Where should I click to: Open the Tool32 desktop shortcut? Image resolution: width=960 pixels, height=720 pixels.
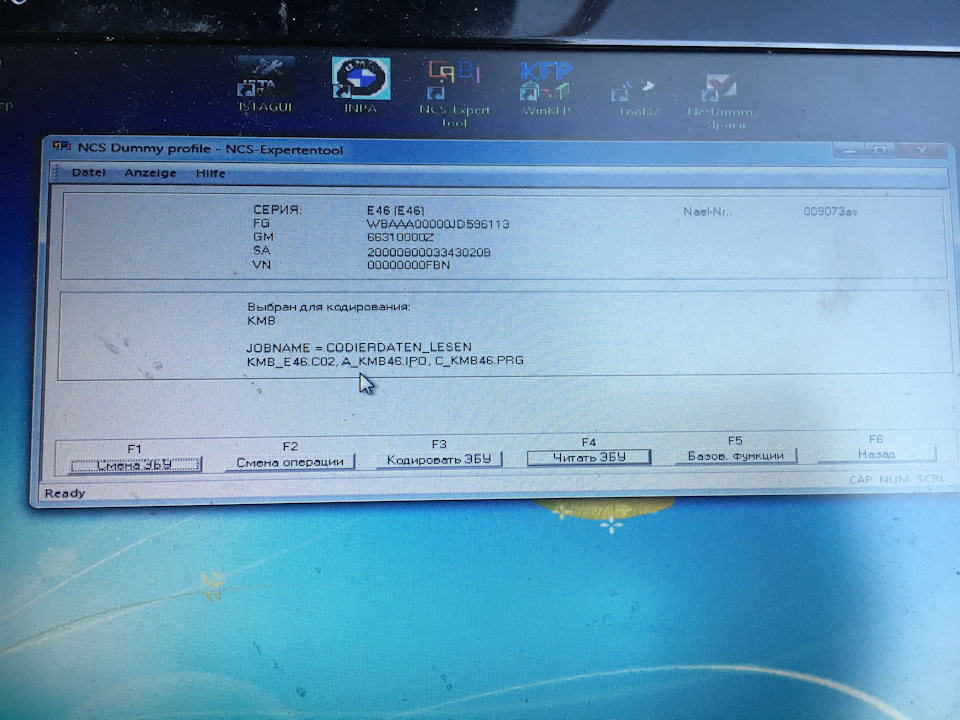tap(639, 97)
